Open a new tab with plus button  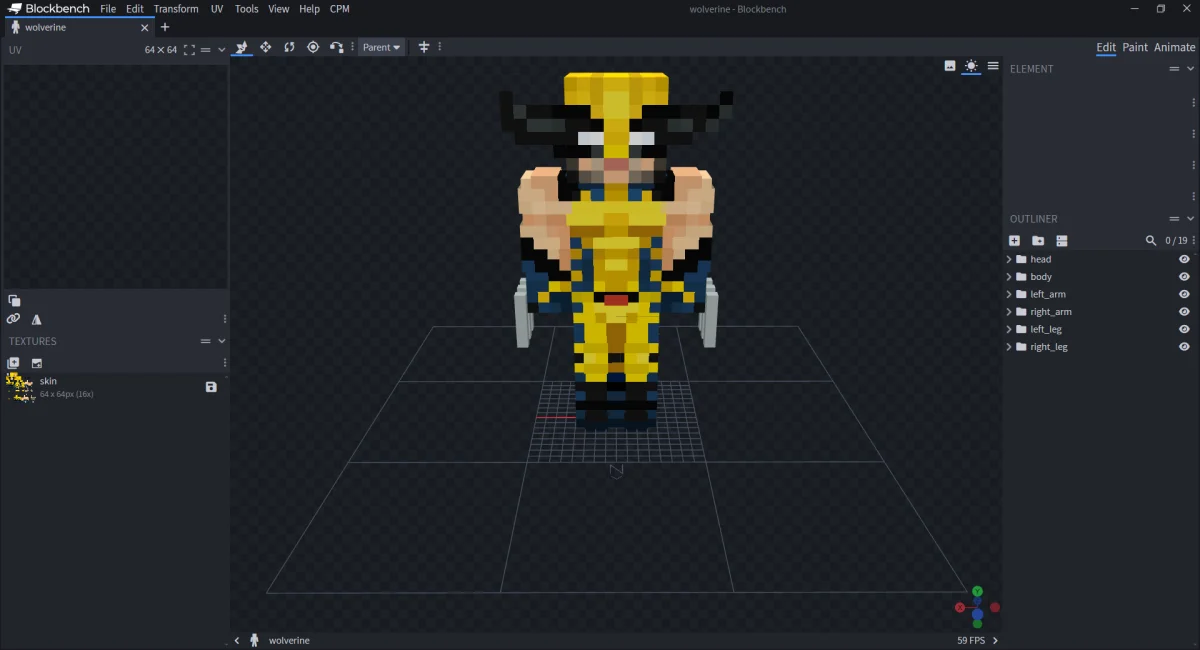click(x=165, y=28)
